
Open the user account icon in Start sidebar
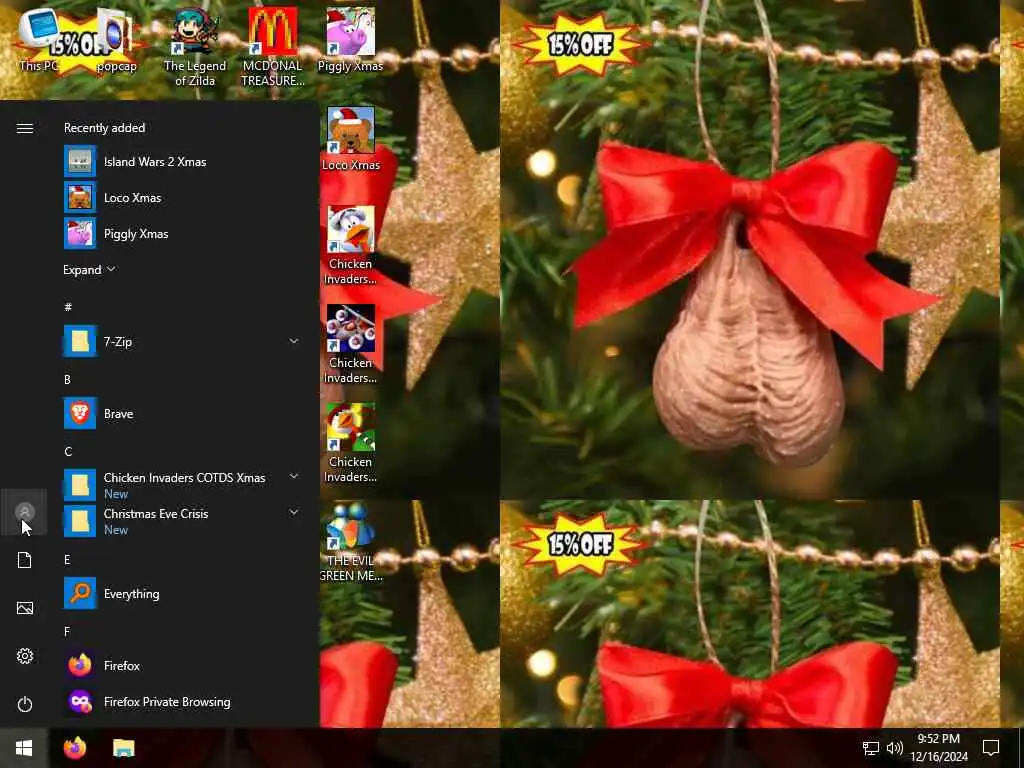pos(25,512)
